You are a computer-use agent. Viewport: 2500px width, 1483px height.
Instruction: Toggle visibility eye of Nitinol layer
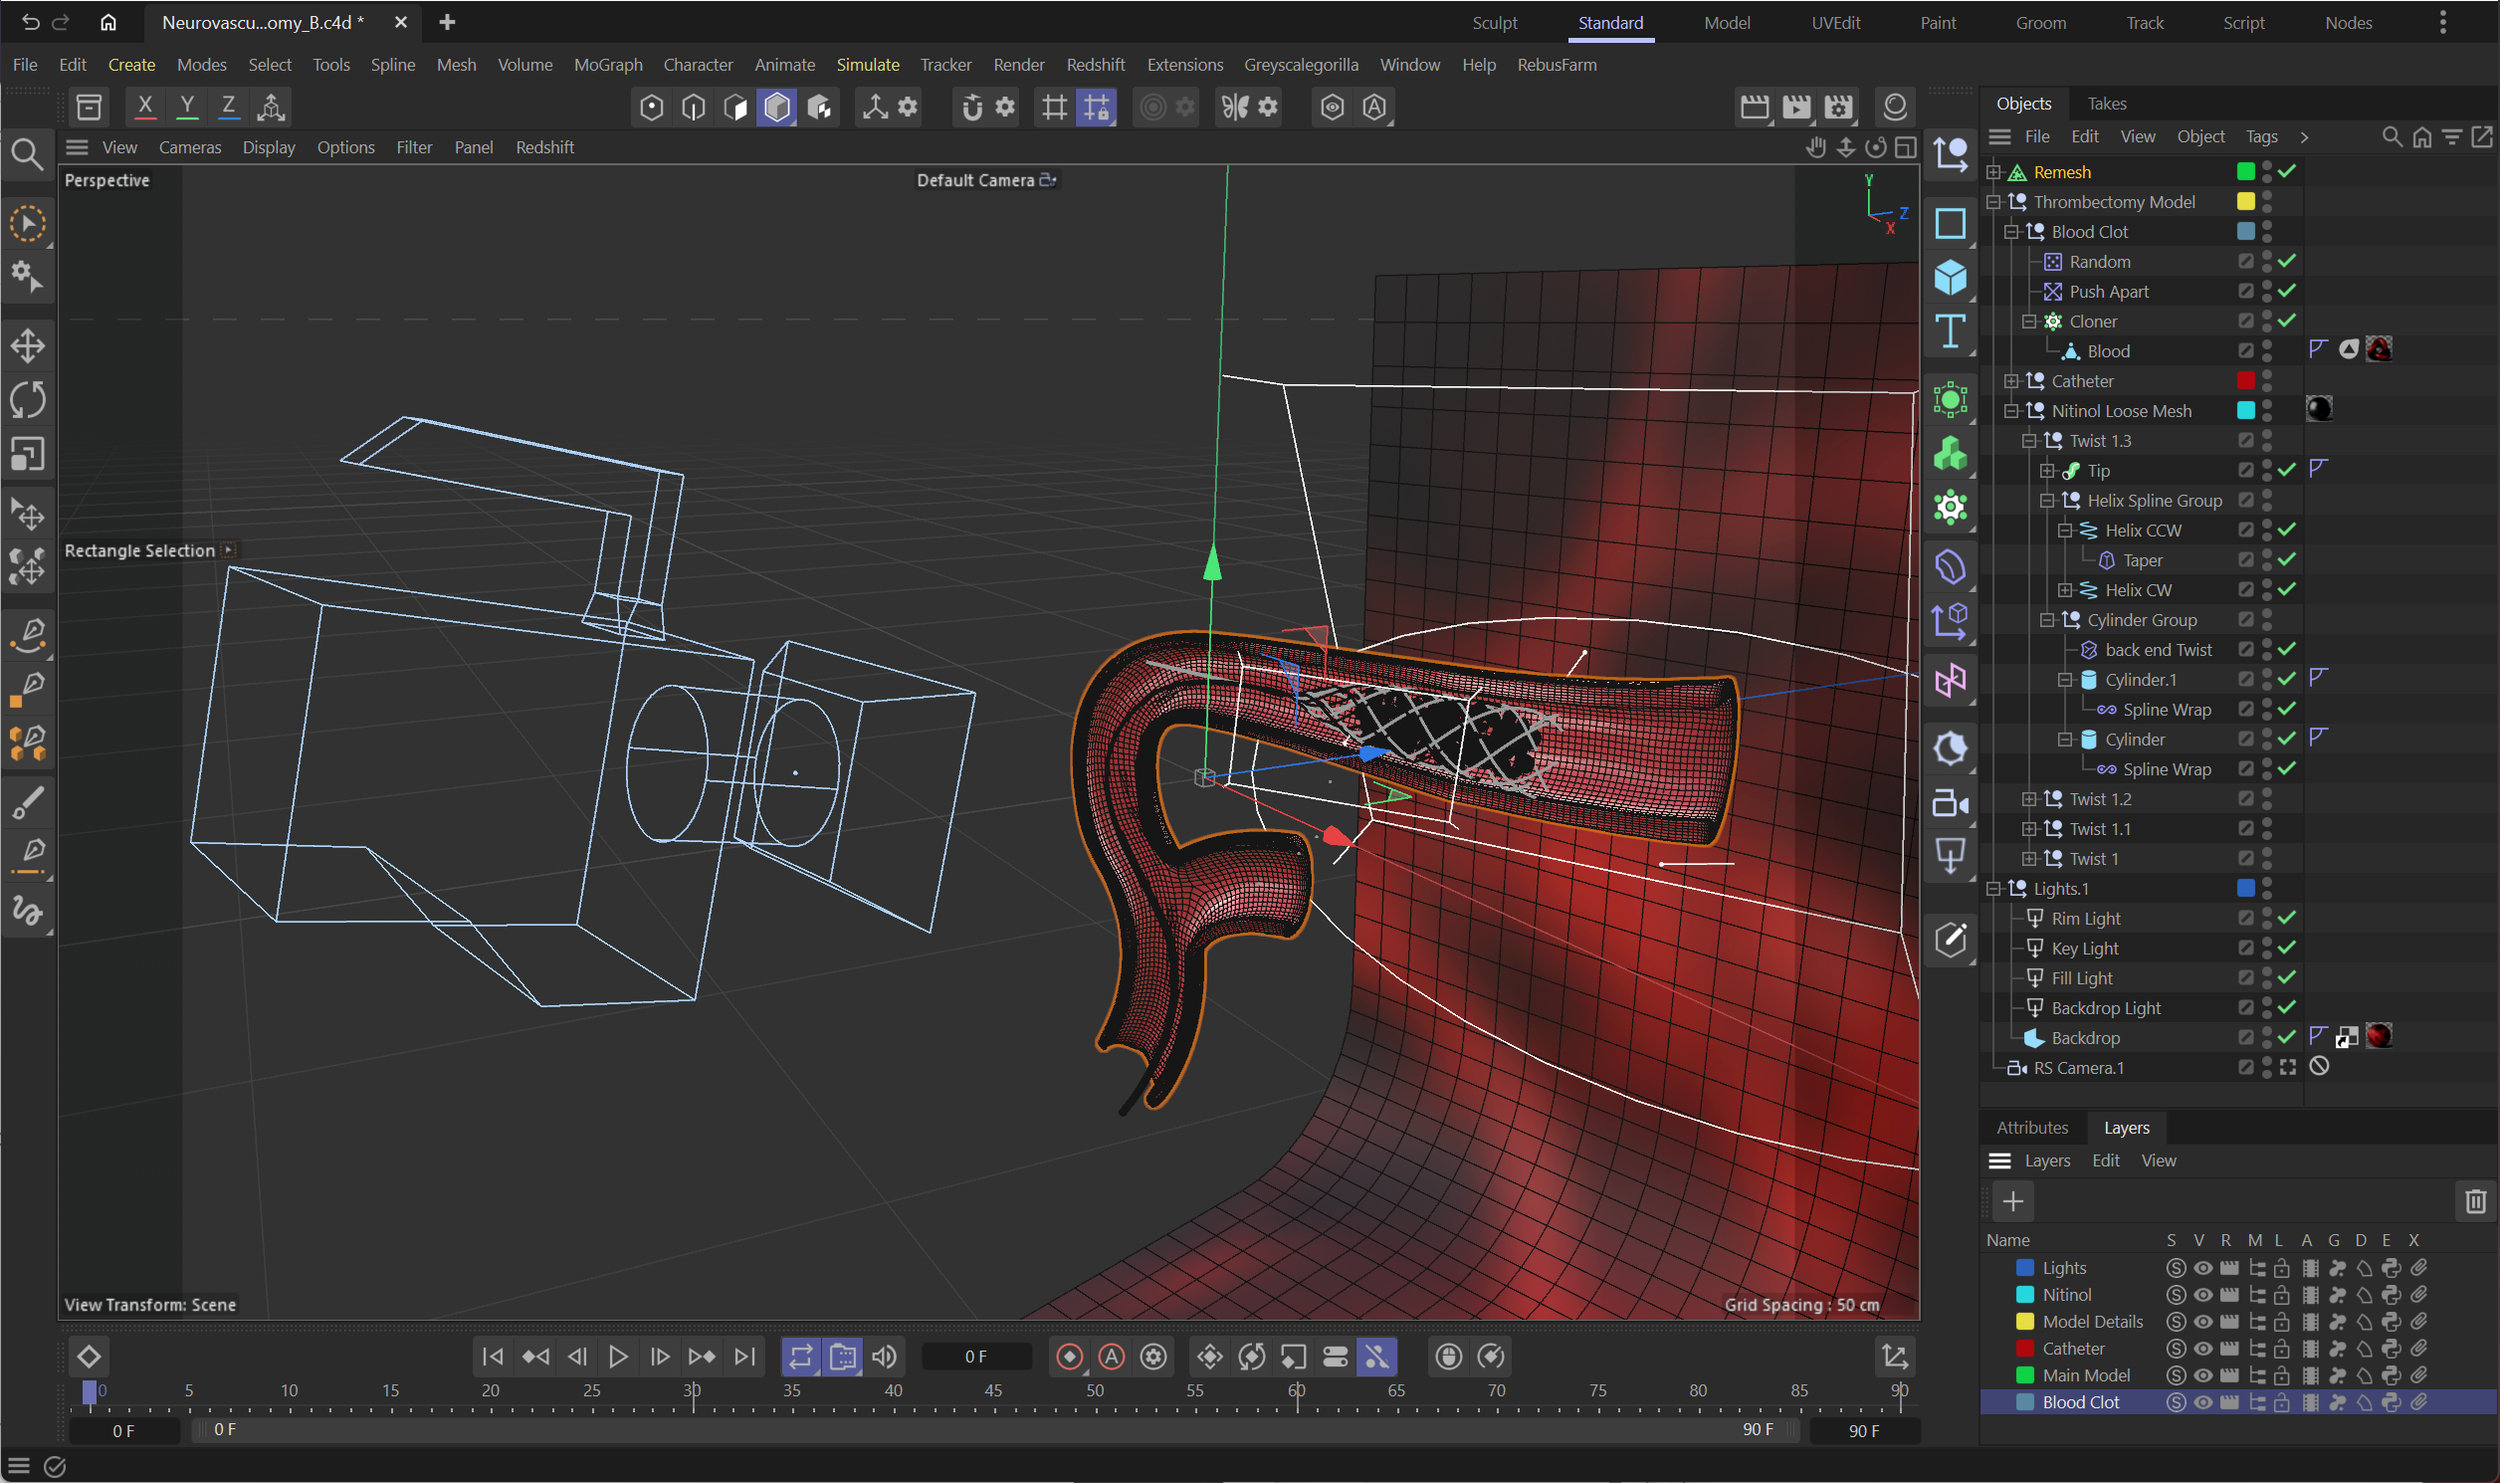2203,1295
